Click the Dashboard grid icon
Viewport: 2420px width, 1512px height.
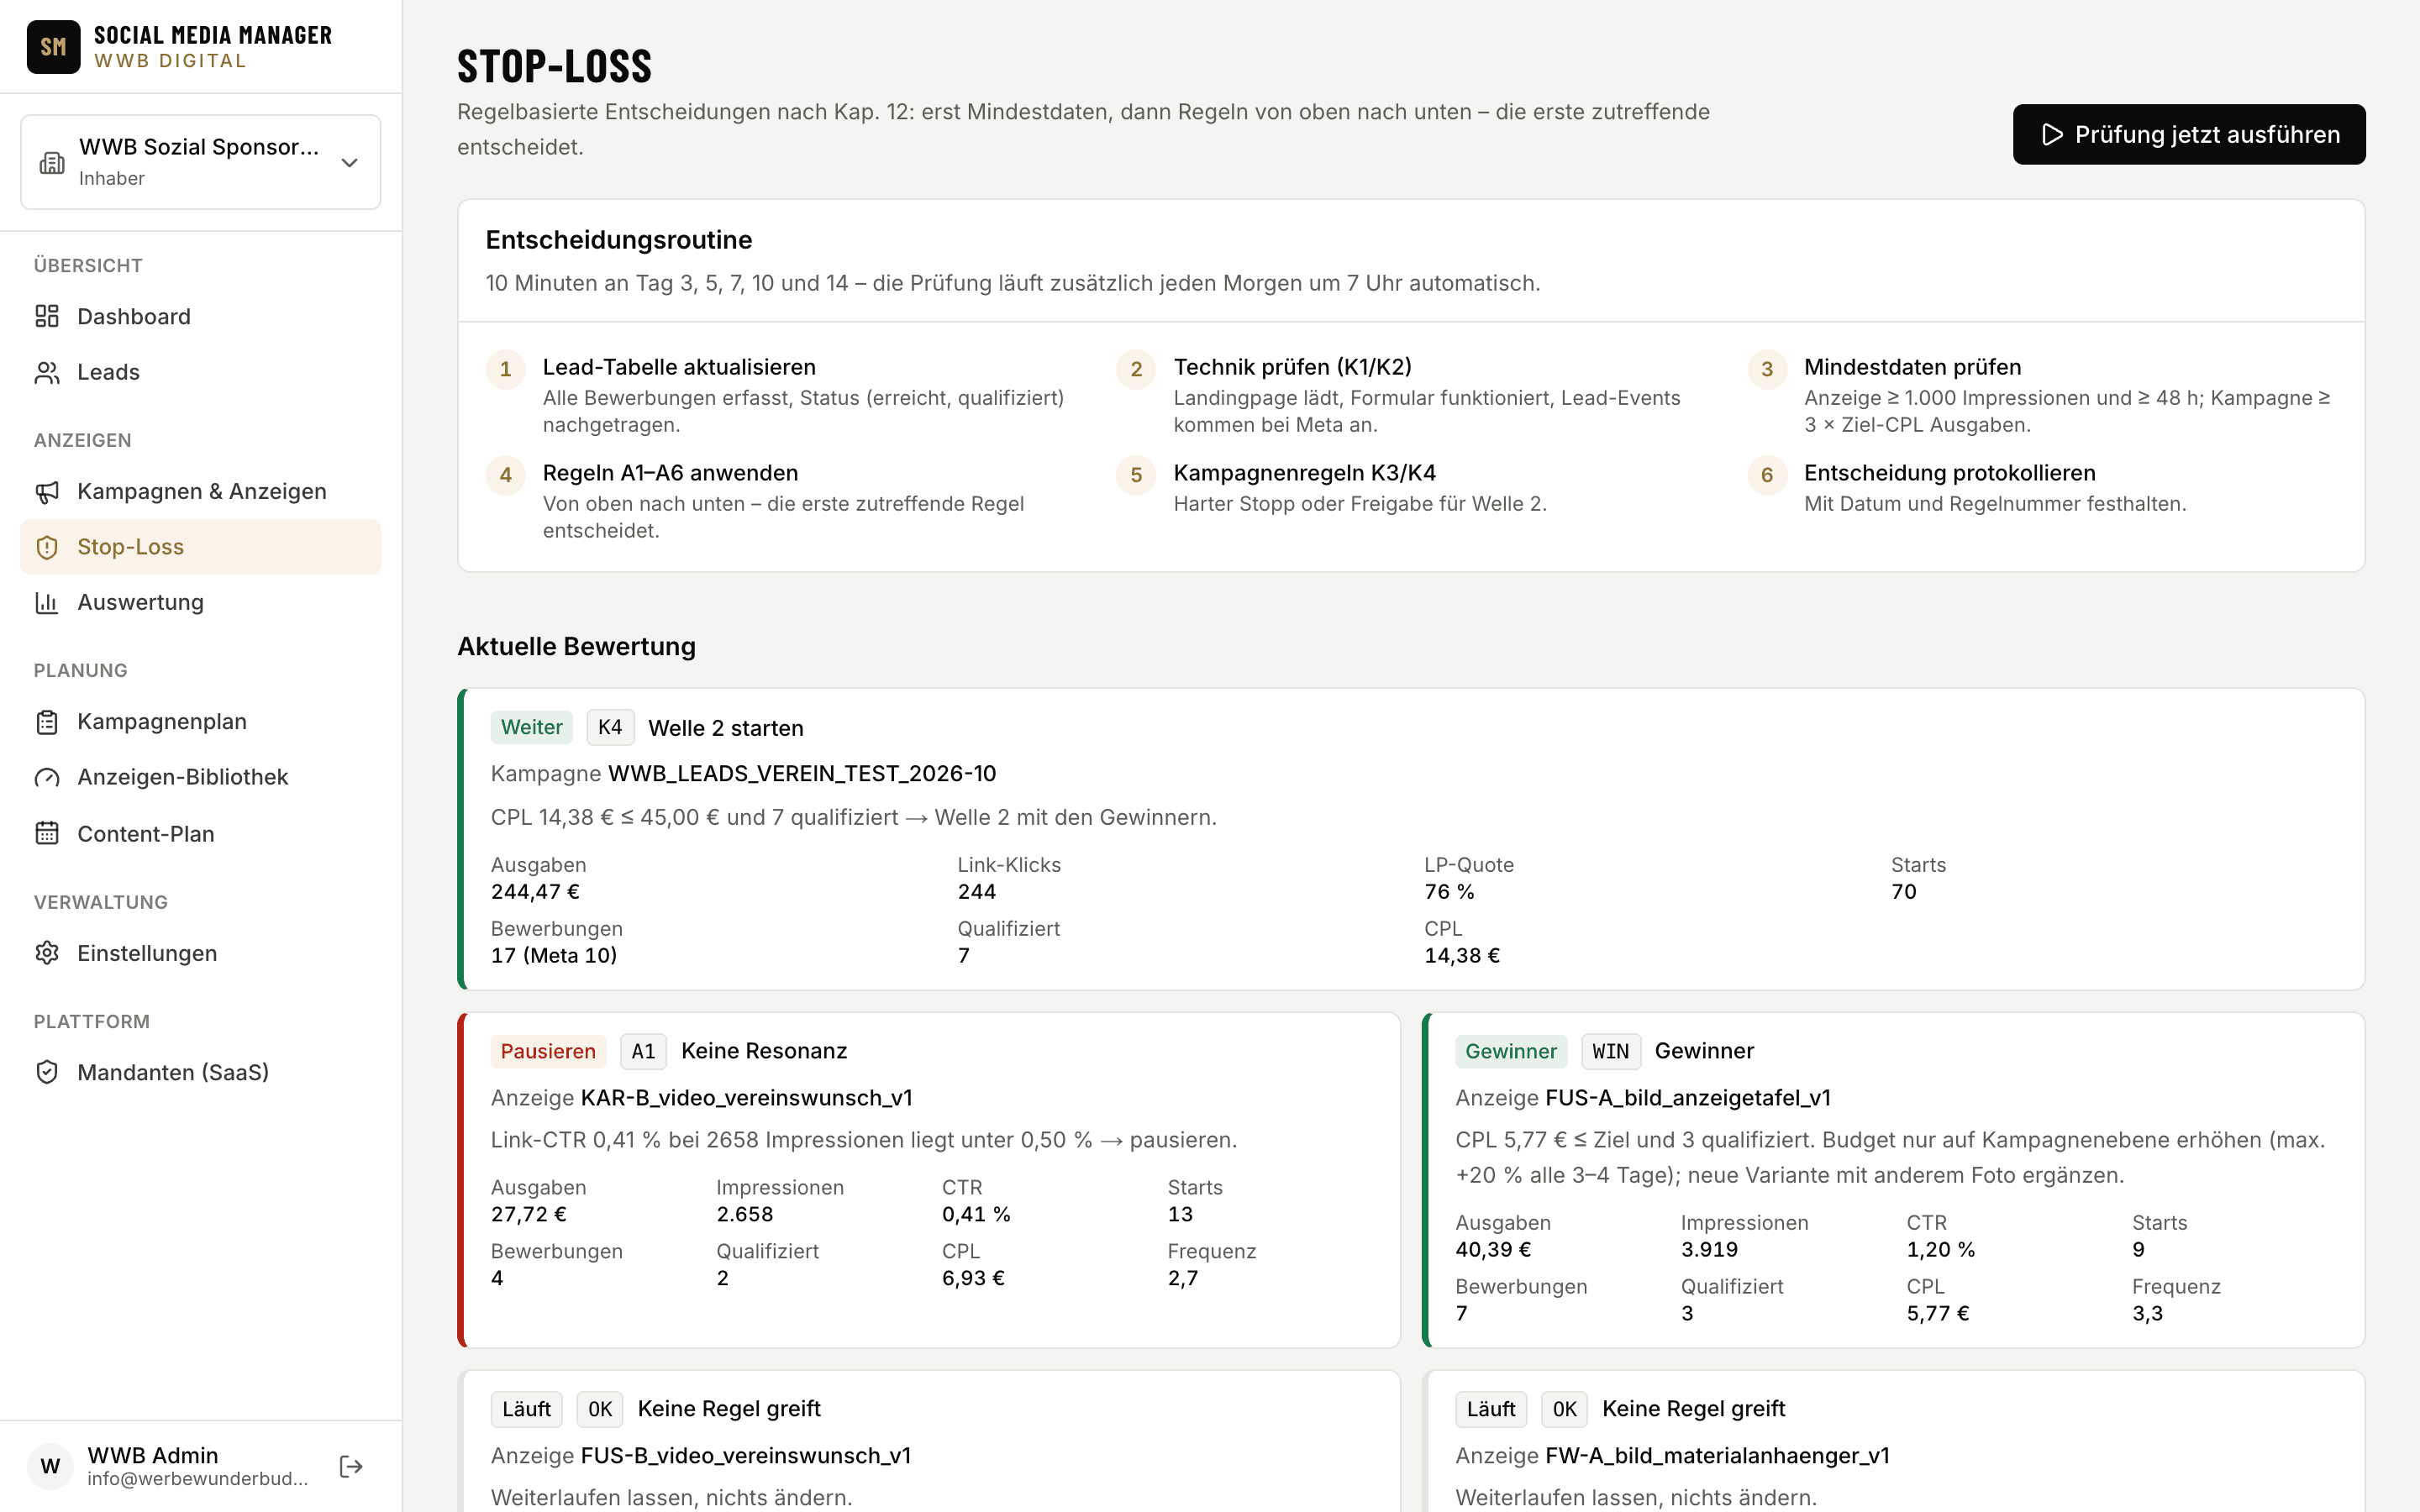coord(47,316)
